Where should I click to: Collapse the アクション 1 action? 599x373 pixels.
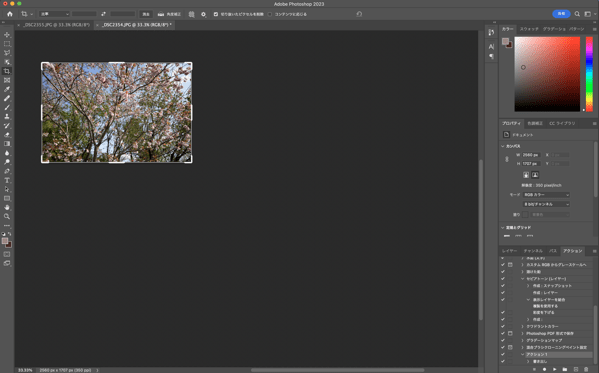pos(523,354)
